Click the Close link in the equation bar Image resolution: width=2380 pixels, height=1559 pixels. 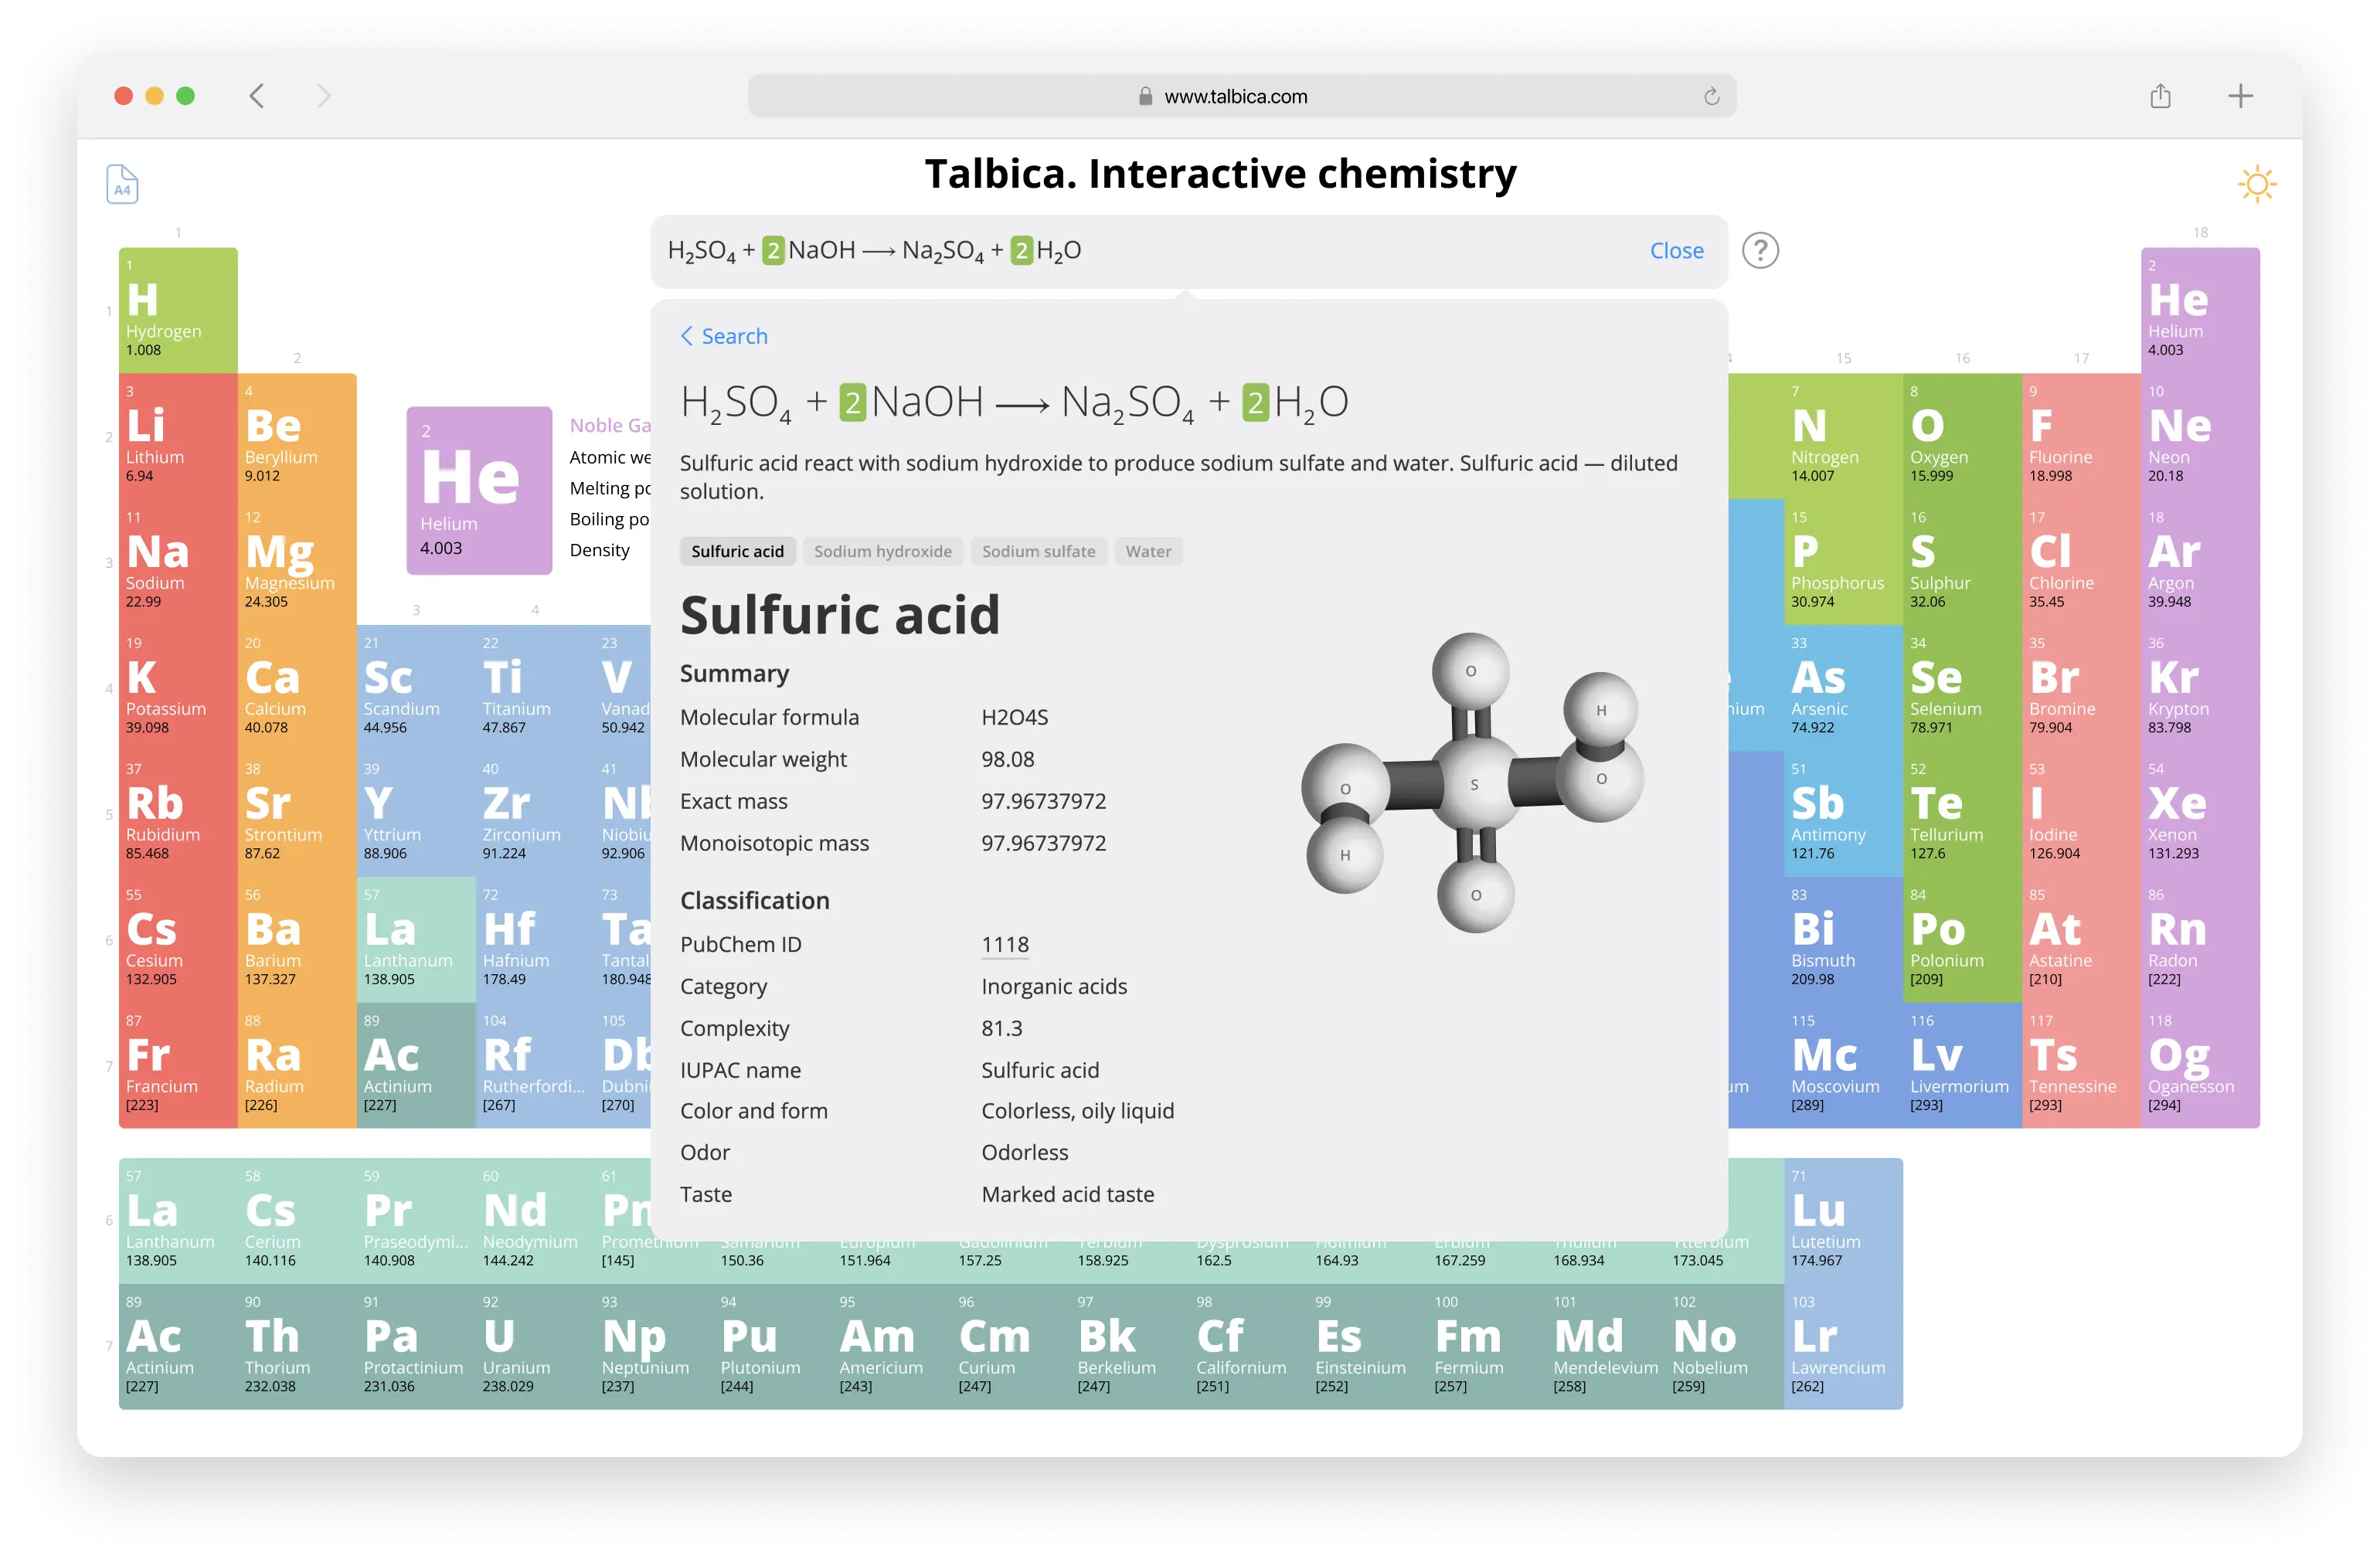(x=1676, y=251)
